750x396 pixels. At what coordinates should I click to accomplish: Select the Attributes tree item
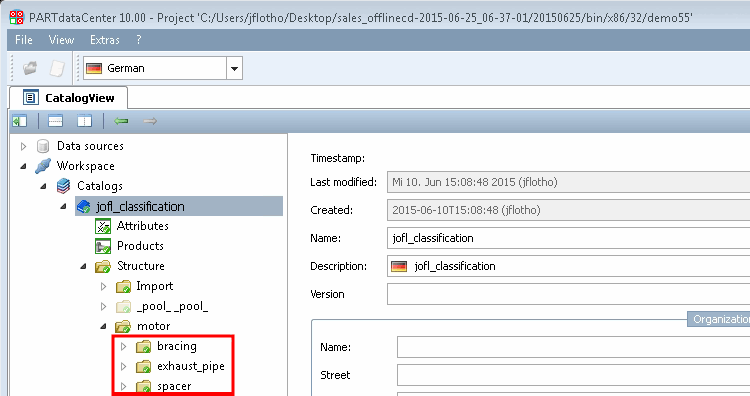143,226
